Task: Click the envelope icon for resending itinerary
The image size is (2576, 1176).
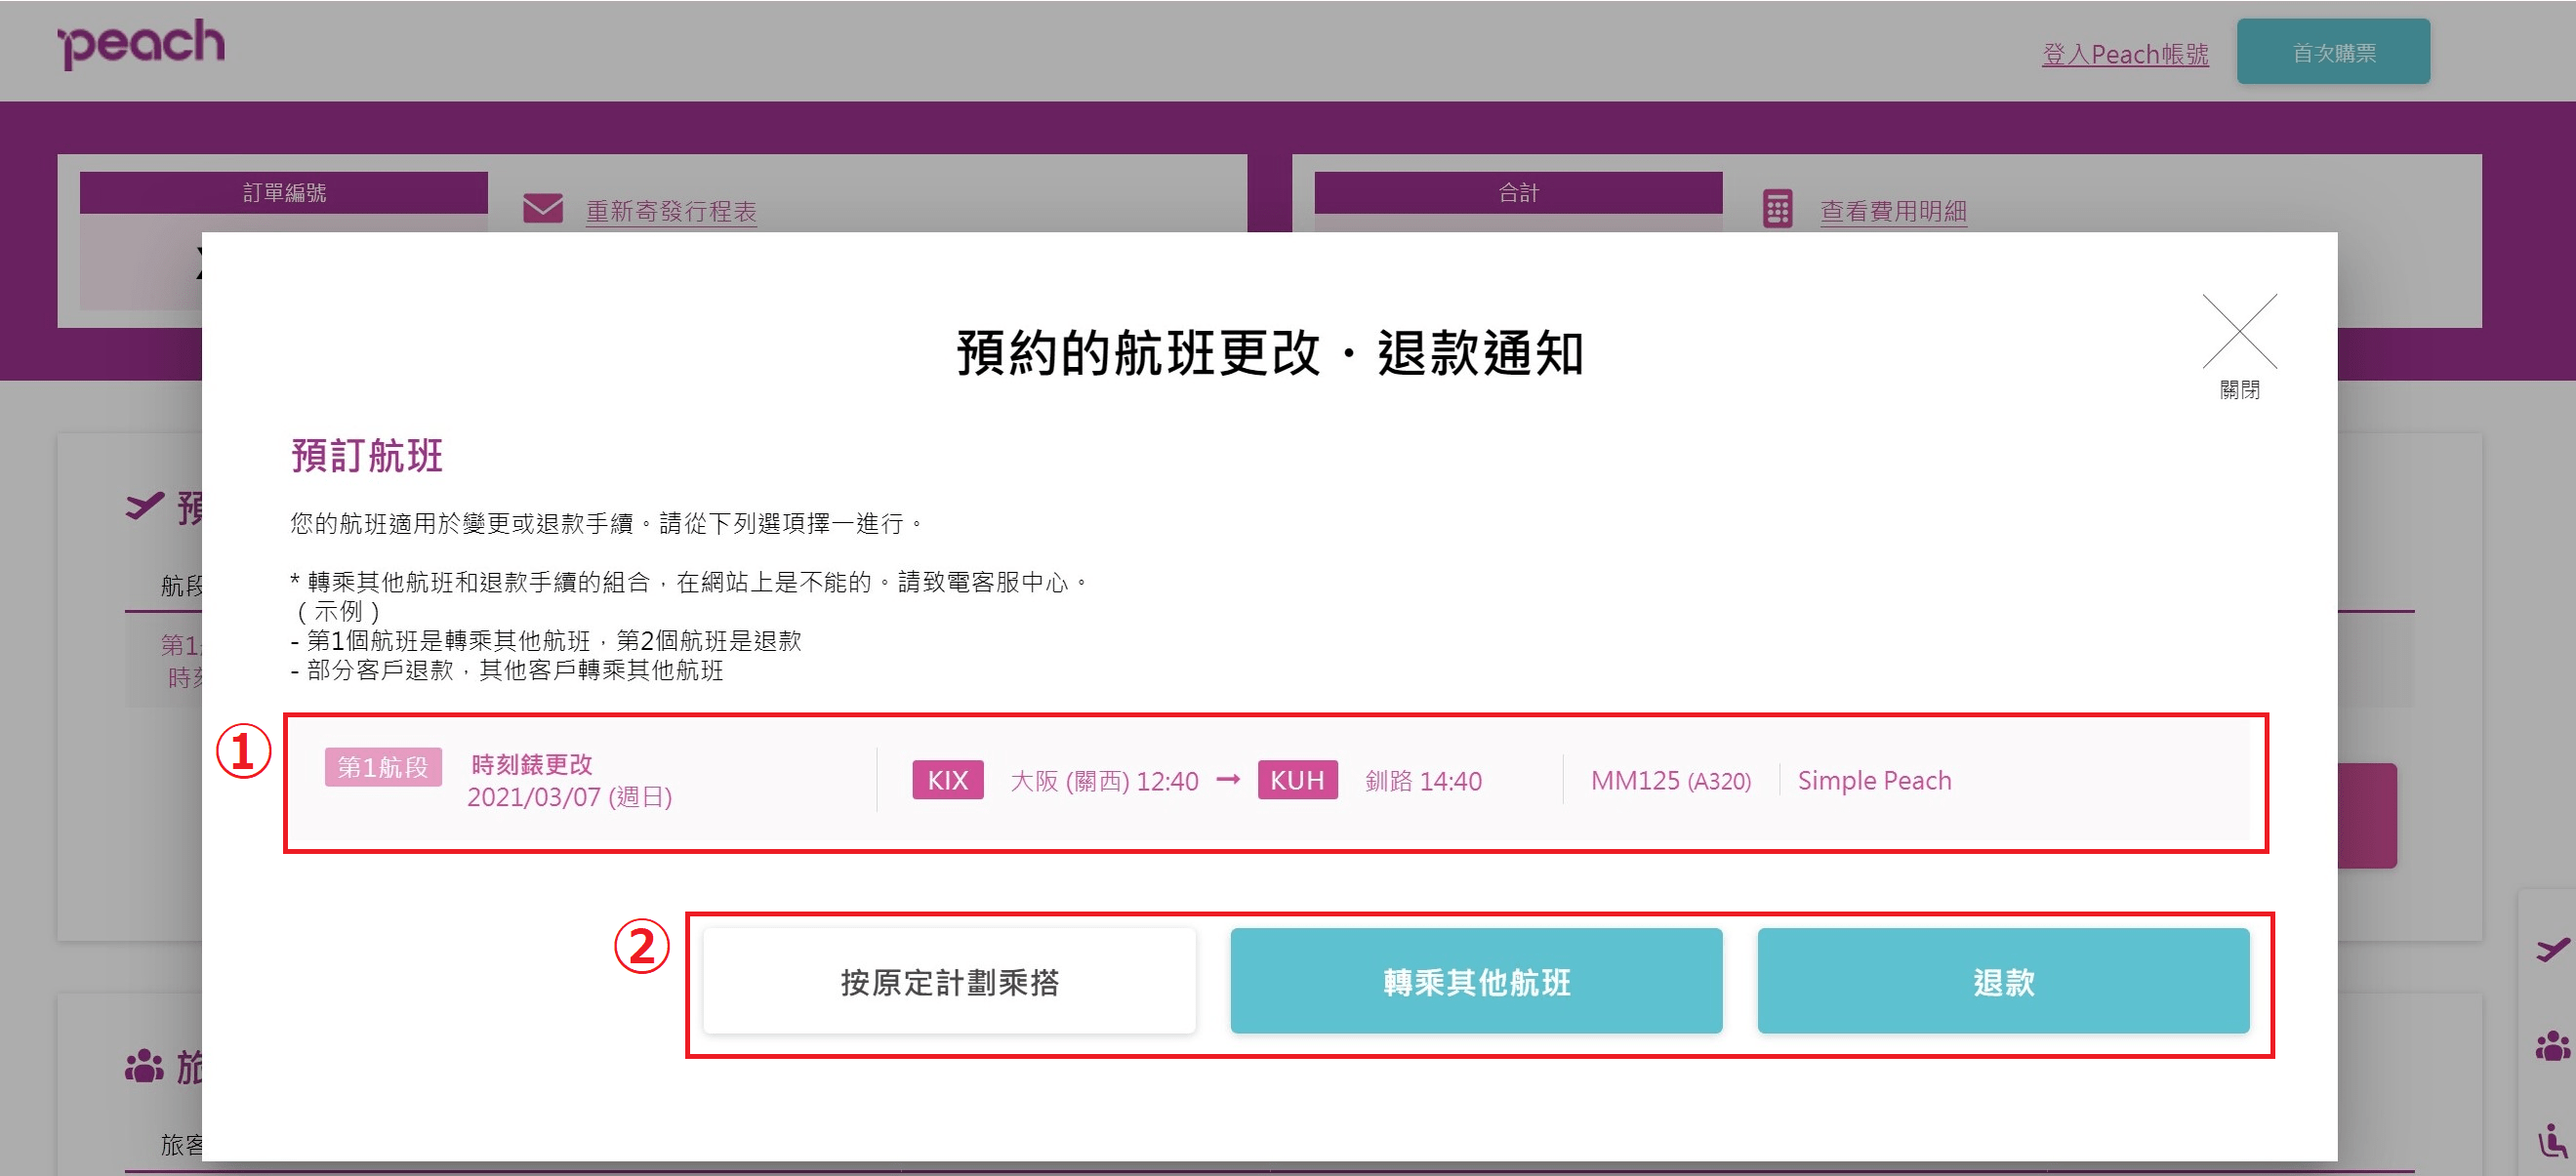Action: point(543,209)
